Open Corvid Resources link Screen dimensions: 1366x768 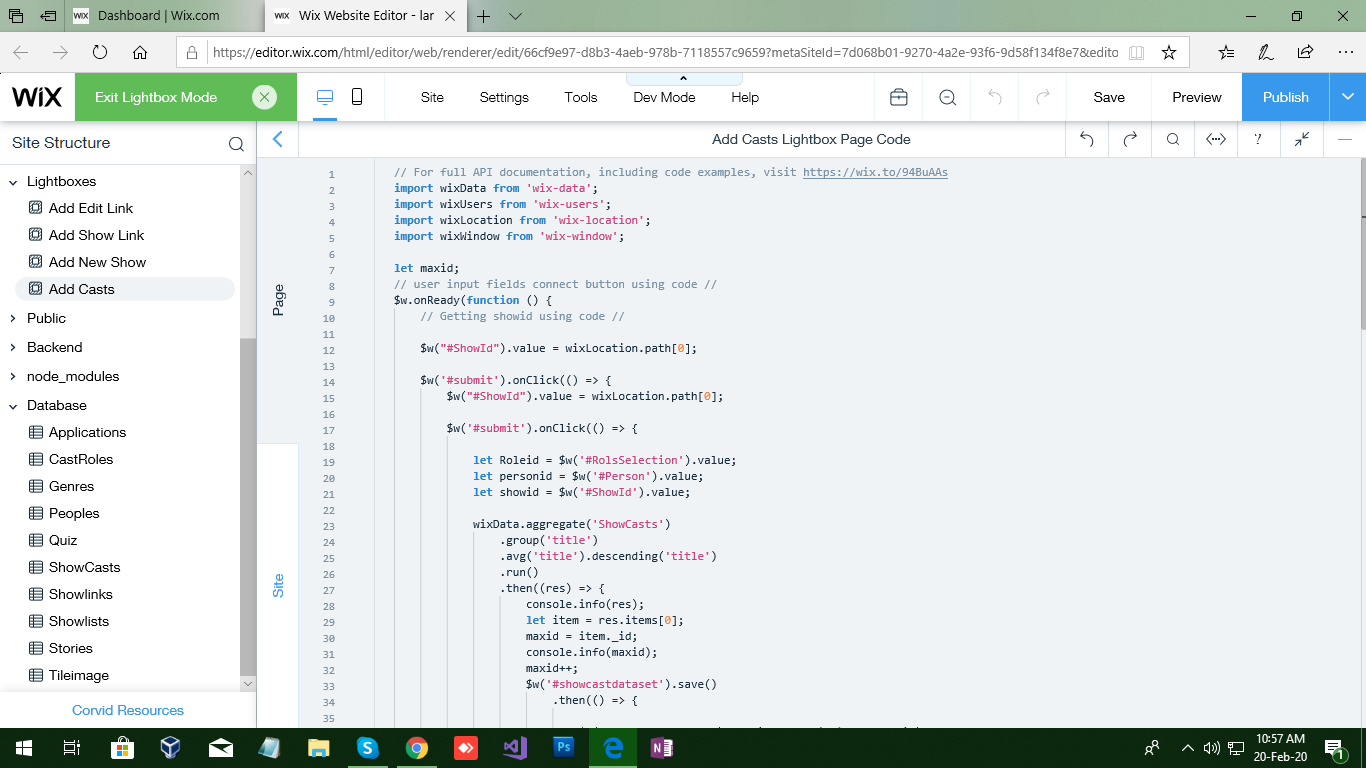(128, 710)
